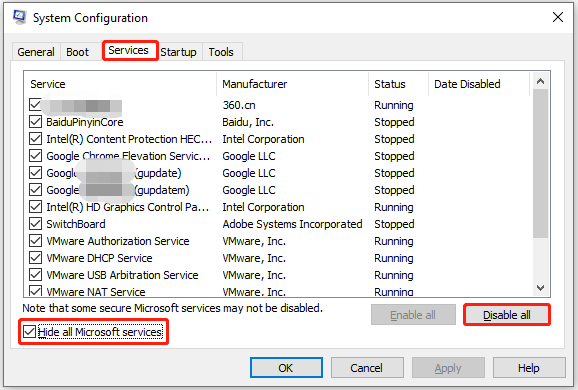Screen dimensions: 578x390
Task: Toggle Hide all Microsoft services checkbox
Action: click(29, 331)
